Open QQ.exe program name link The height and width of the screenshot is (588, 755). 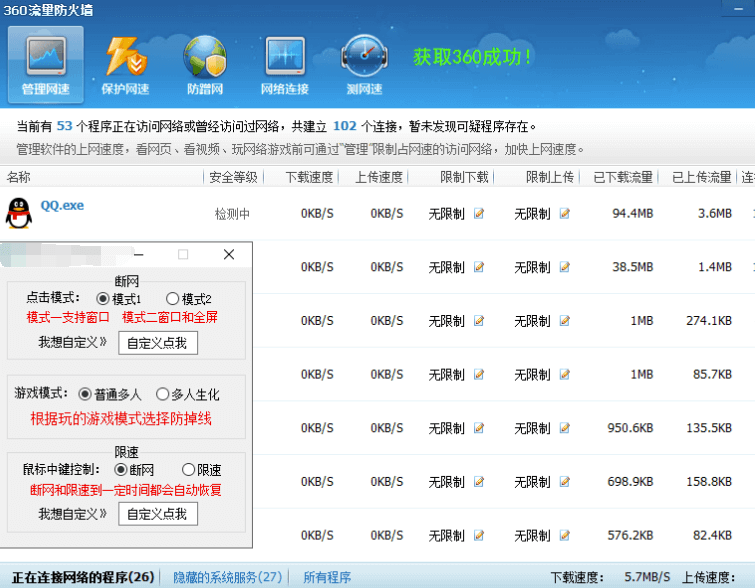(x=62, y=206)
